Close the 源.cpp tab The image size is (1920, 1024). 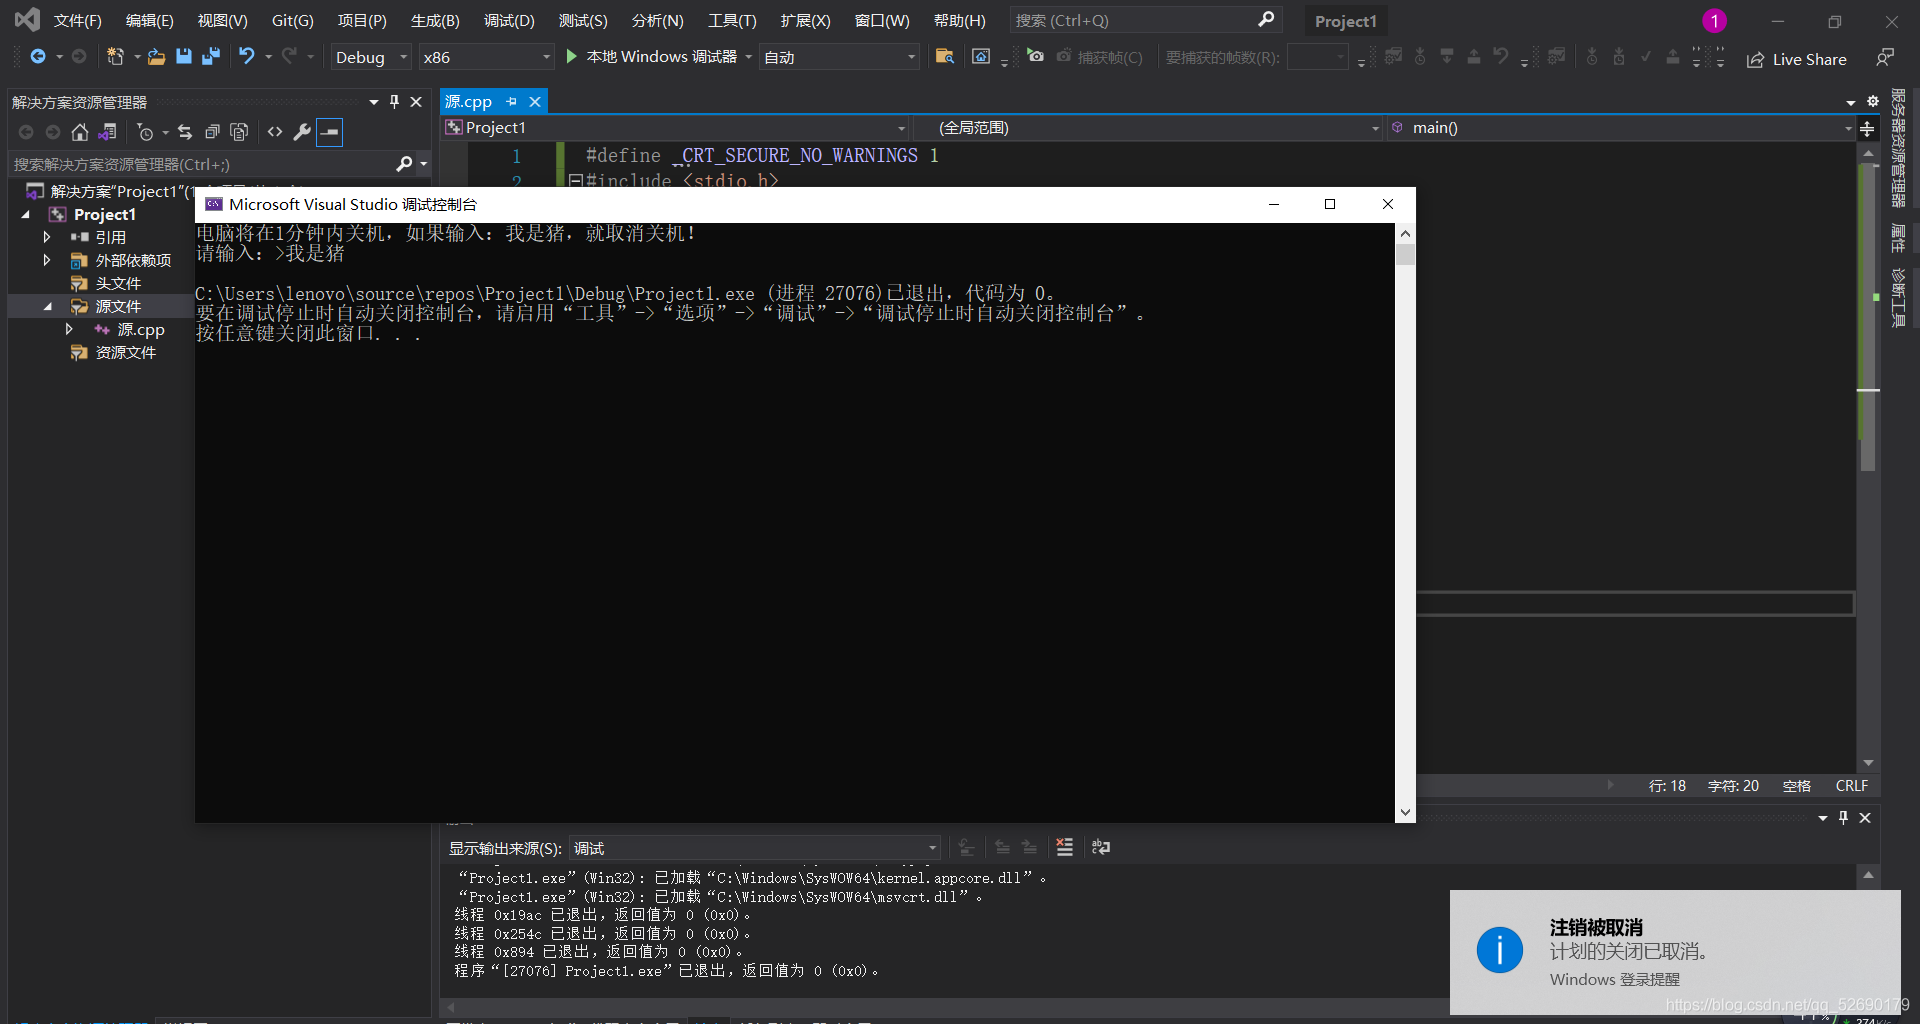point(535,102)
